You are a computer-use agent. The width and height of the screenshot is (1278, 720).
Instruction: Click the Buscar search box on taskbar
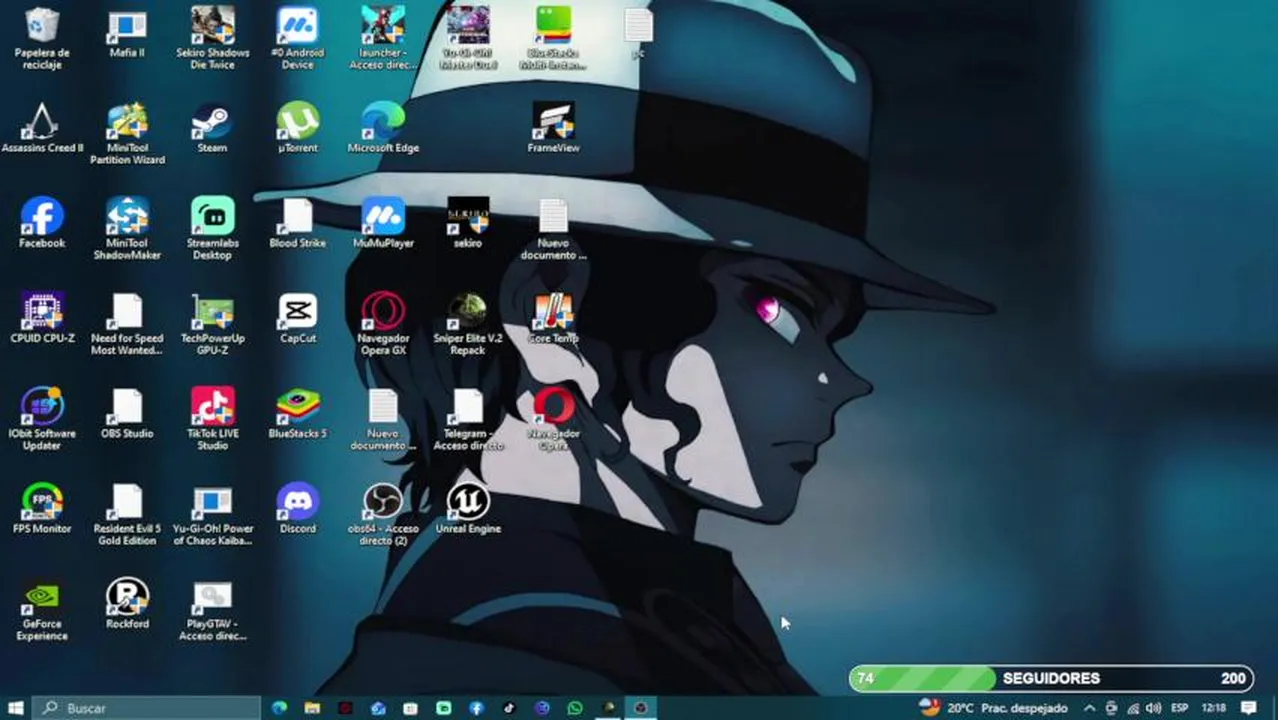point(147,708)
